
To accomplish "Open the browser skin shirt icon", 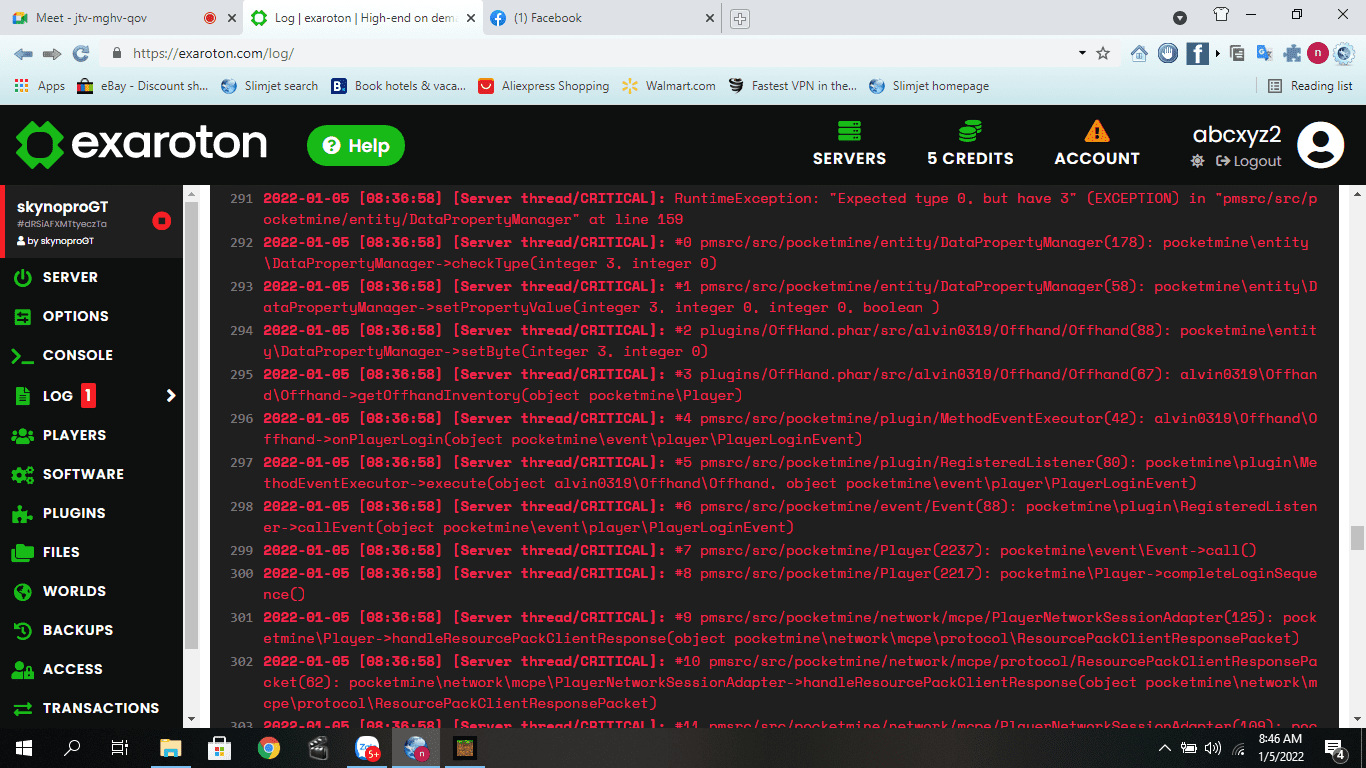I will (1221, 16).
